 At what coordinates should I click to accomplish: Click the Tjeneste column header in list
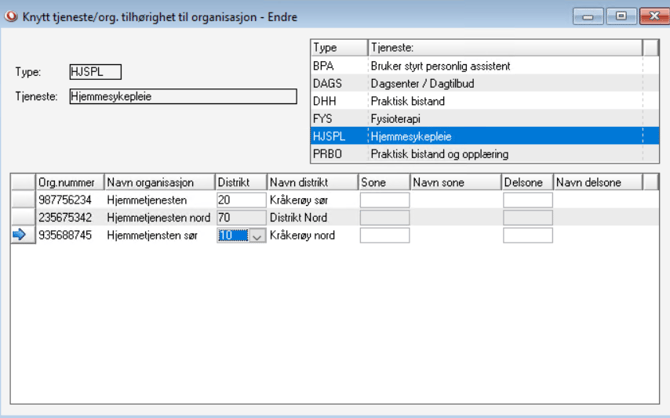tap(504, 48)
